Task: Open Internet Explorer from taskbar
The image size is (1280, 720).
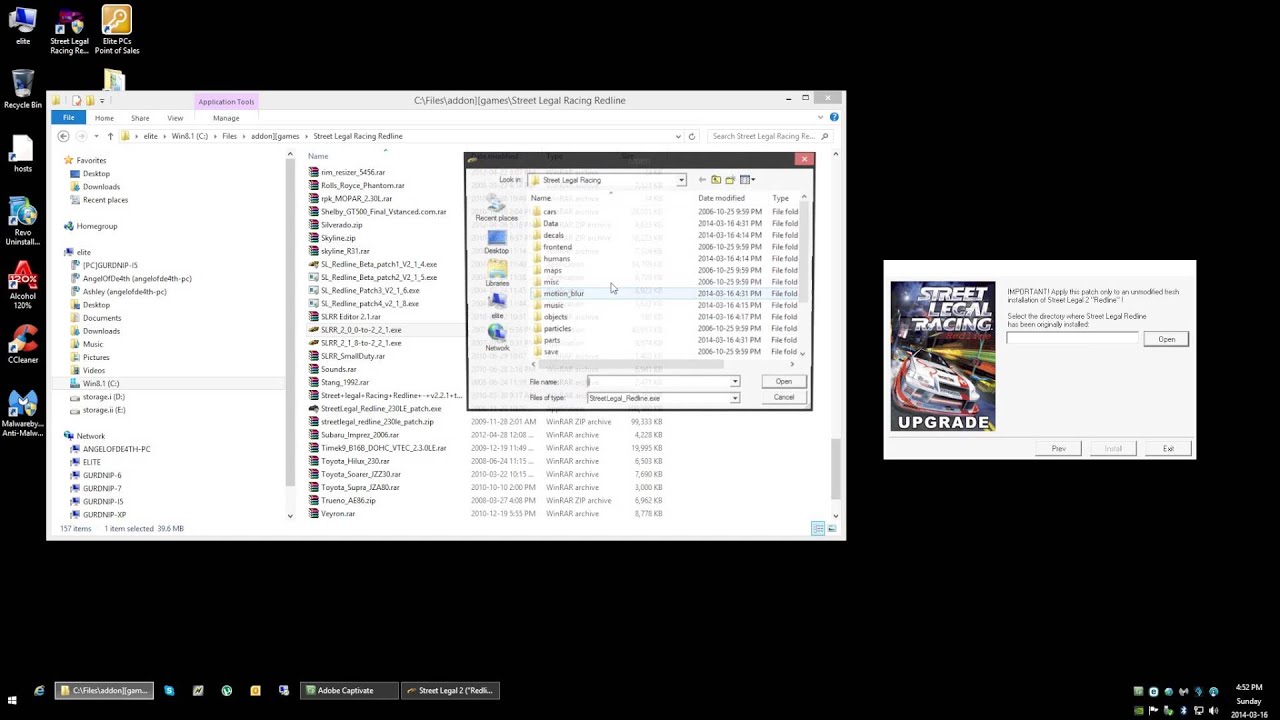Action: [39, 690]
